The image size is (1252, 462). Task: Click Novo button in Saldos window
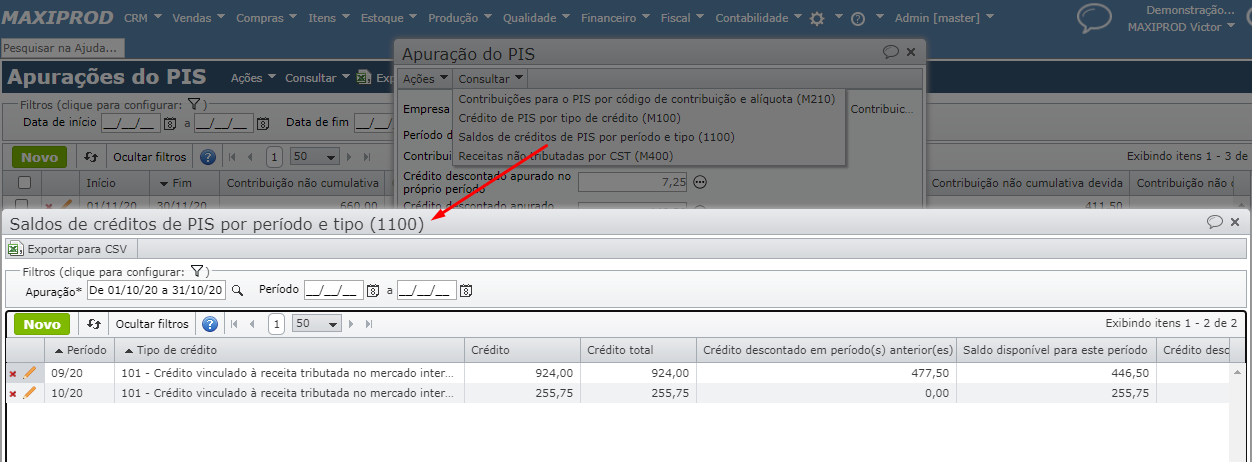[42, 324]
